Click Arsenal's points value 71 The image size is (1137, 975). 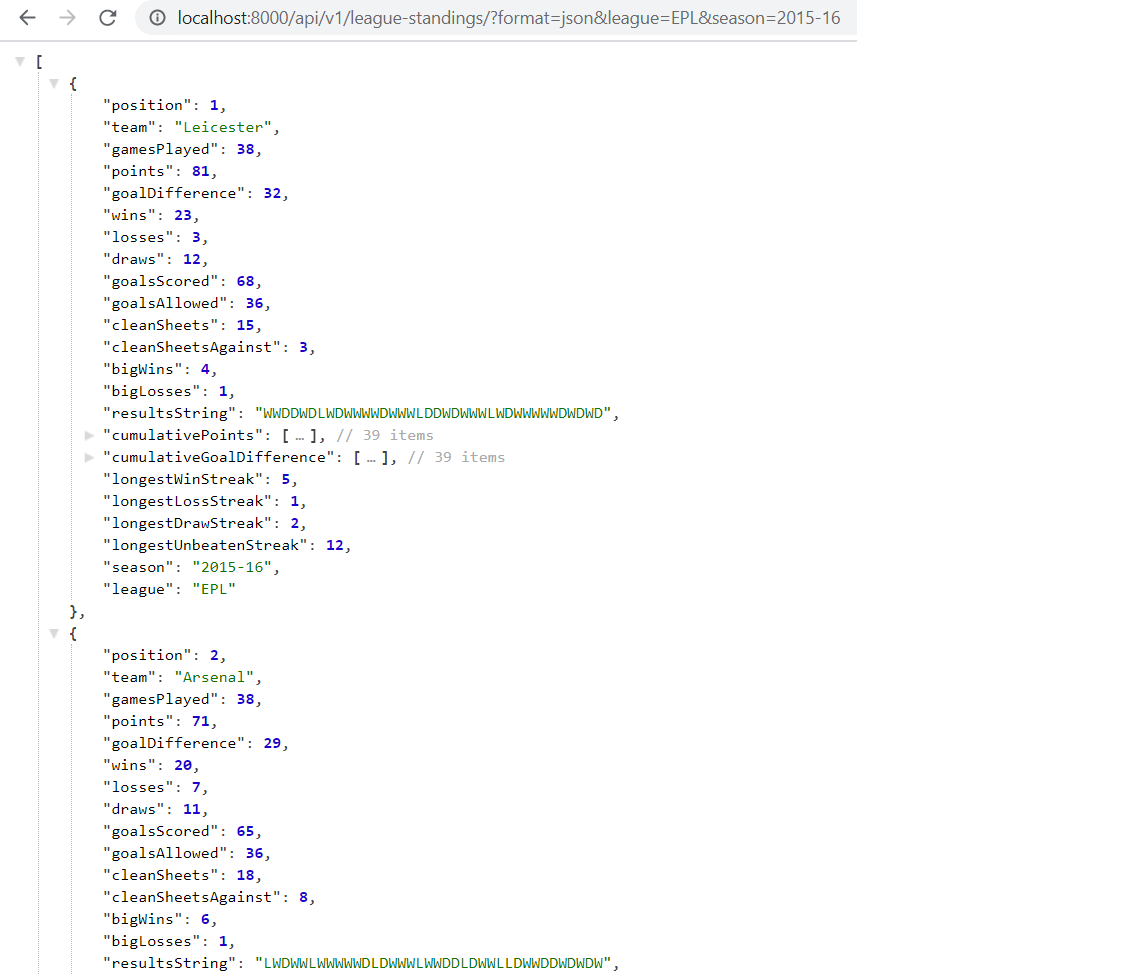click(x=200, y=722)
